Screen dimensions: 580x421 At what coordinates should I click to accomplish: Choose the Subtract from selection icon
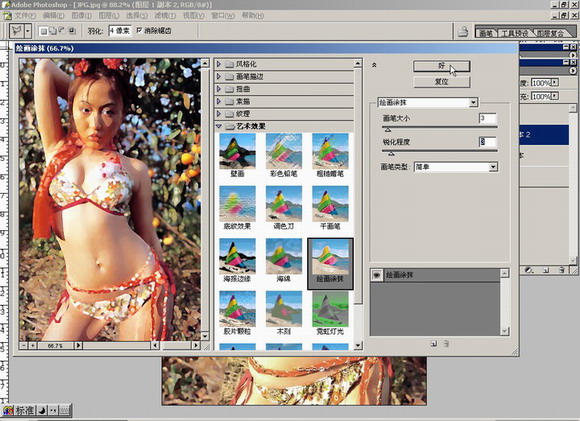pyautogui.click(x=62, y=31)
